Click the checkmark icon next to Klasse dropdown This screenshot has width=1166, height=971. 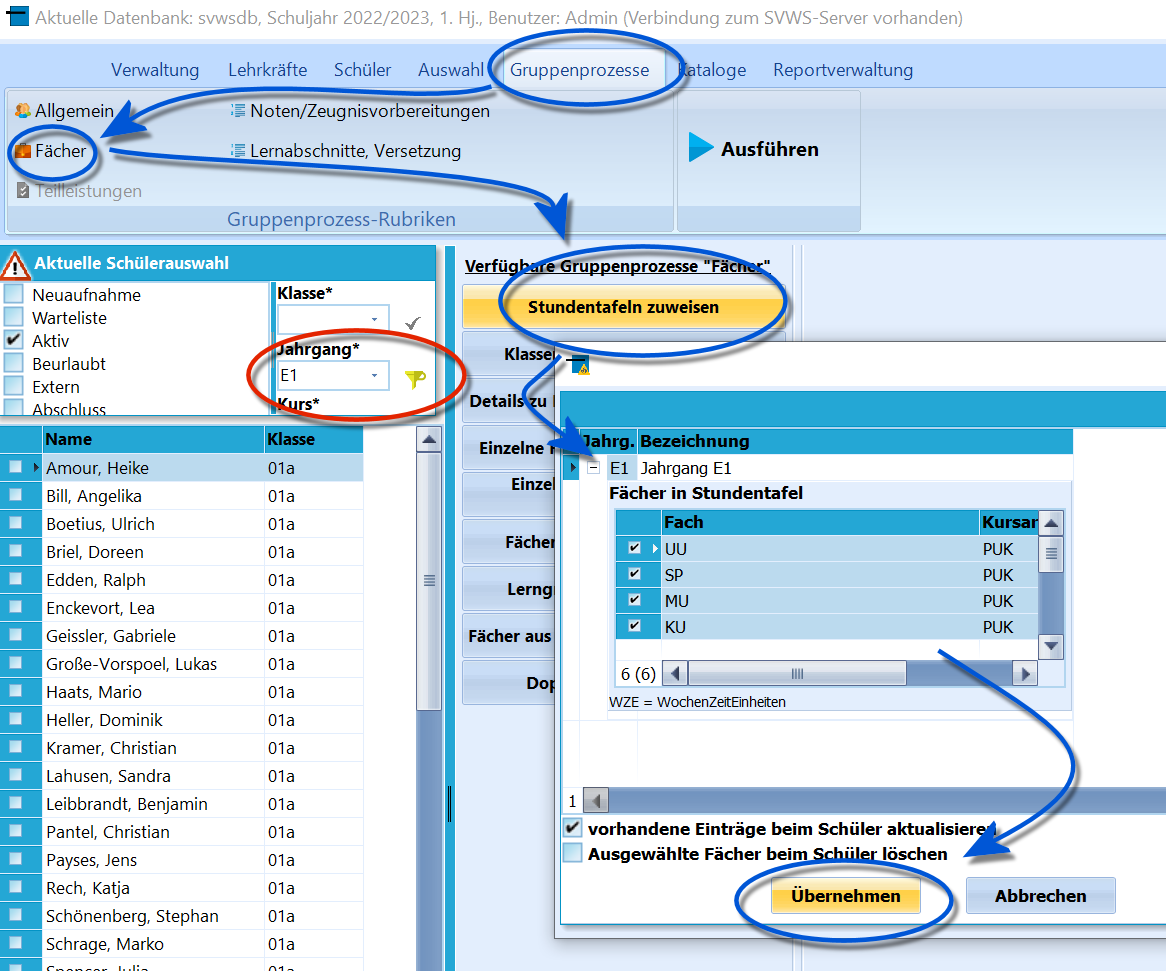click(413, 323)
